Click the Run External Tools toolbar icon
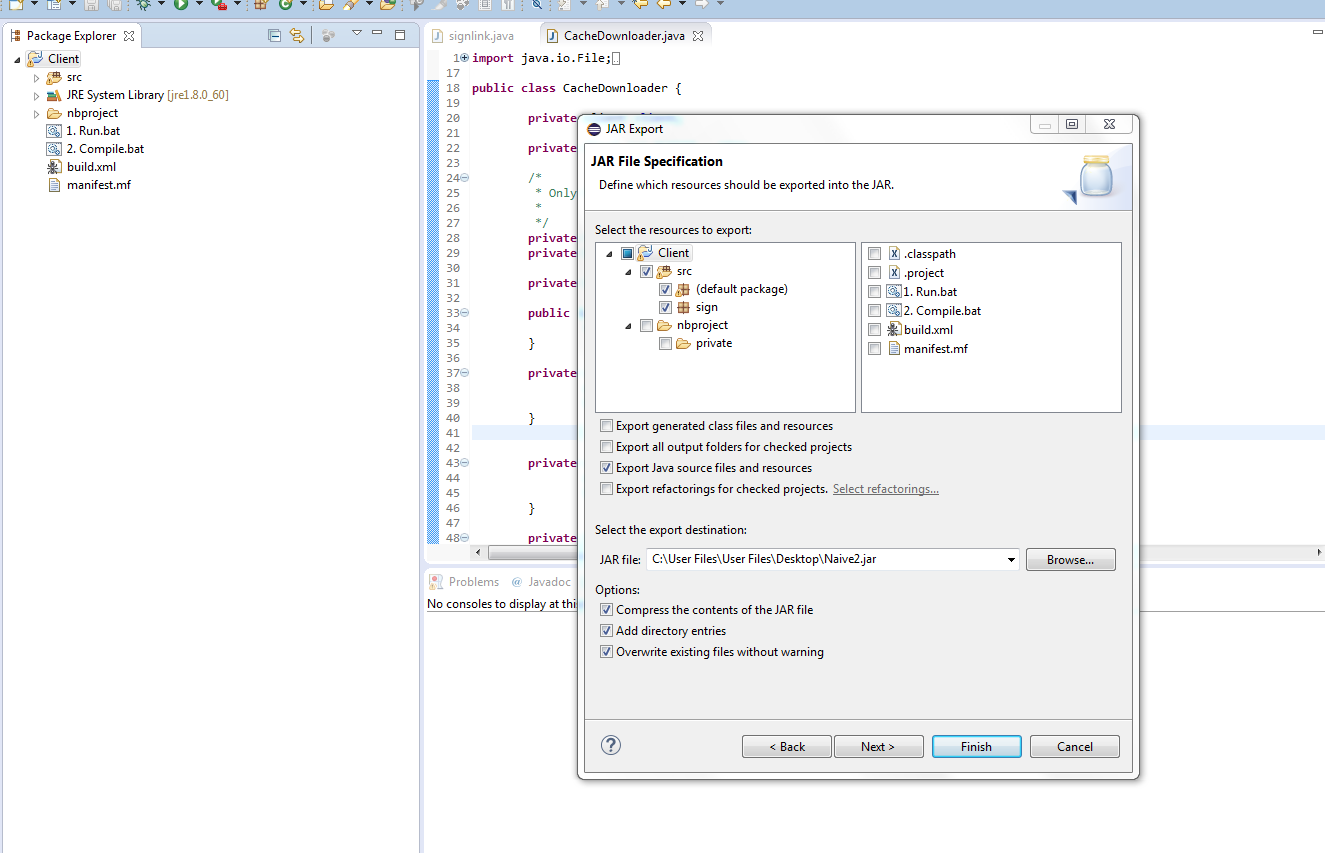The image size is (1325, 853). [x=218, y=4]
